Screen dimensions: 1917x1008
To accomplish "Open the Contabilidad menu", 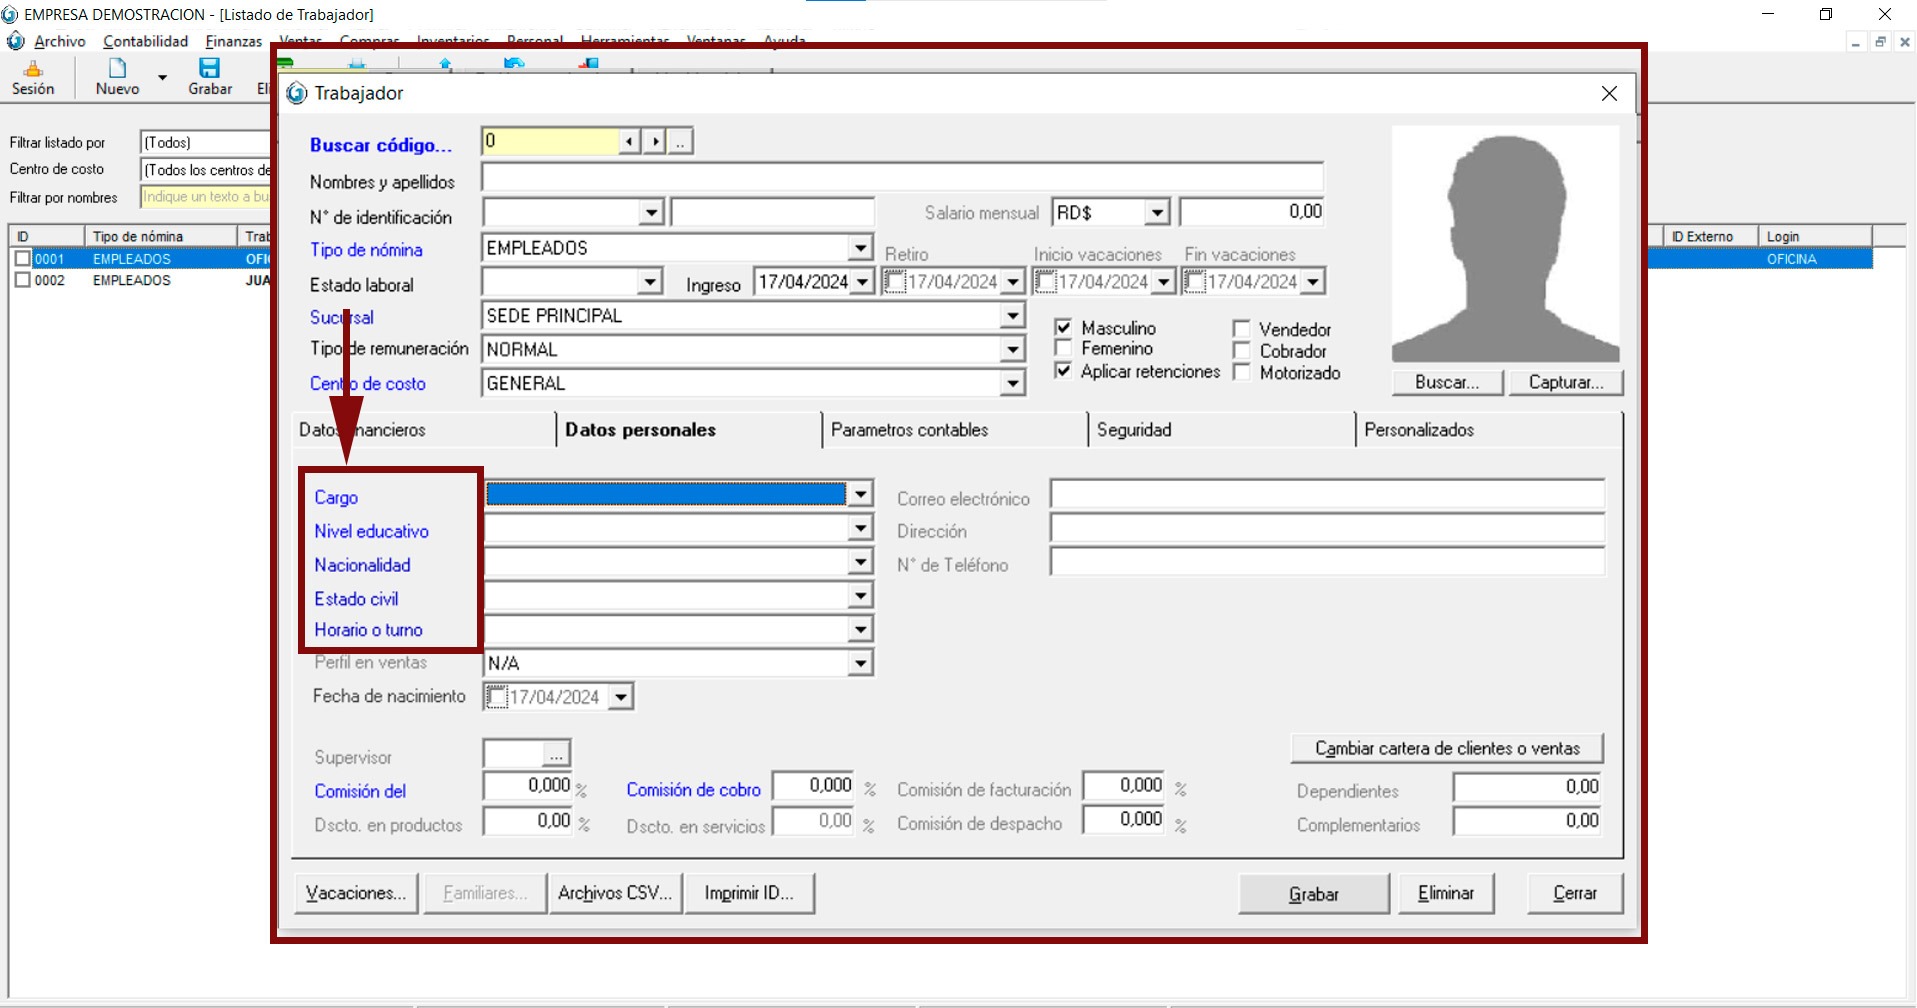I will point(145,41).
